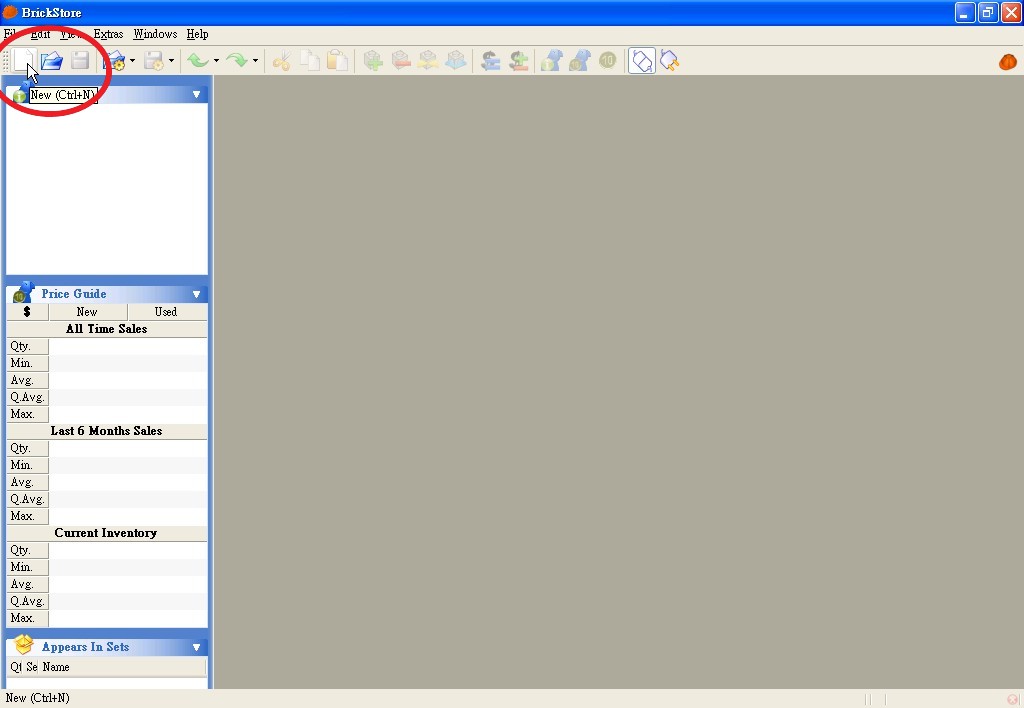1024x708 pixels.
Task: Click the Save floppy disk icon
Action: click(x=80, y=61)
